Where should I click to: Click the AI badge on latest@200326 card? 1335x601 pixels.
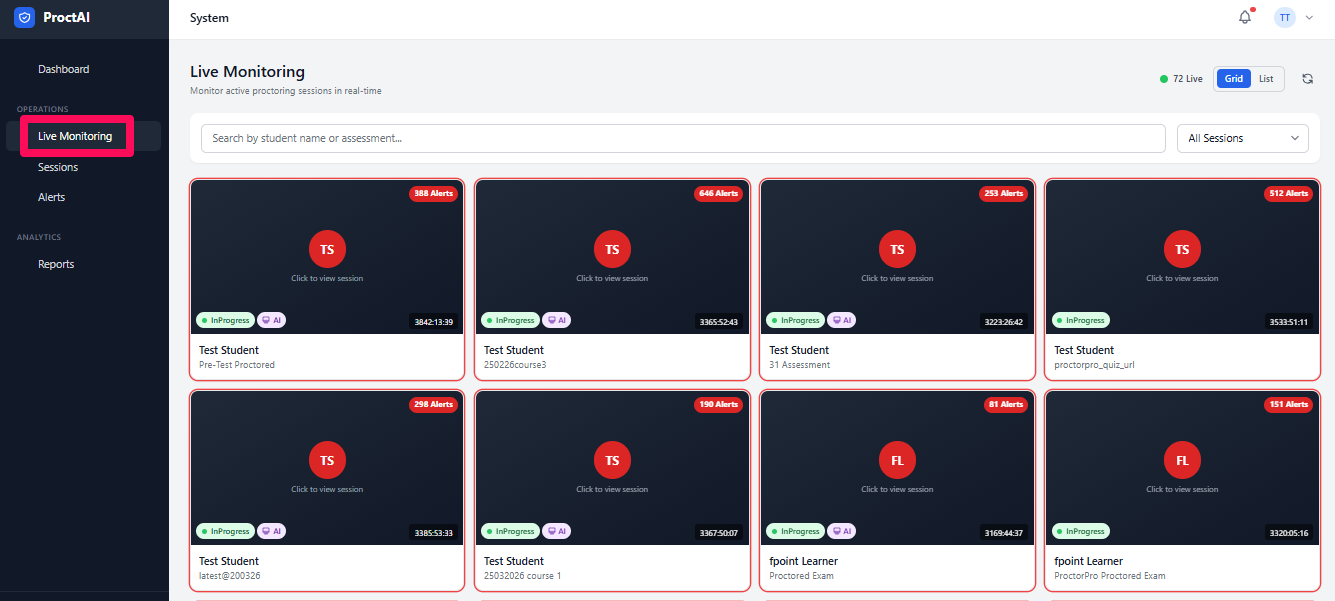[x=272, y=532]
